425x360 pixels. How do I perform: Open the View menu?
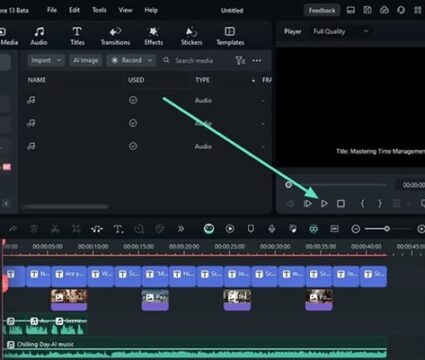(x=125, y=10)
